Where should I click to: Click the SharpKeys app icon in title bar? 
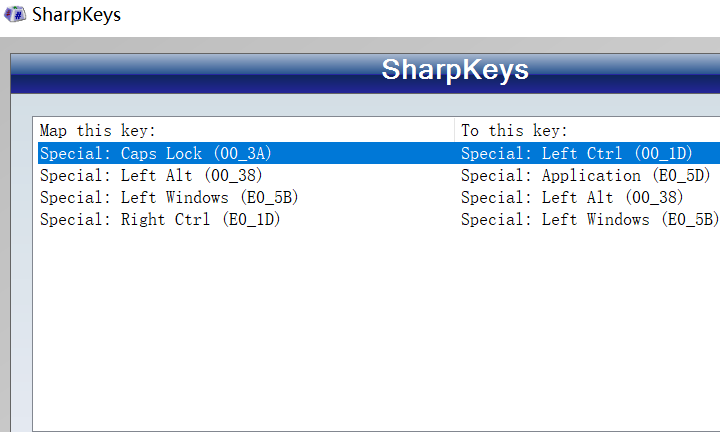click(15, 14)
